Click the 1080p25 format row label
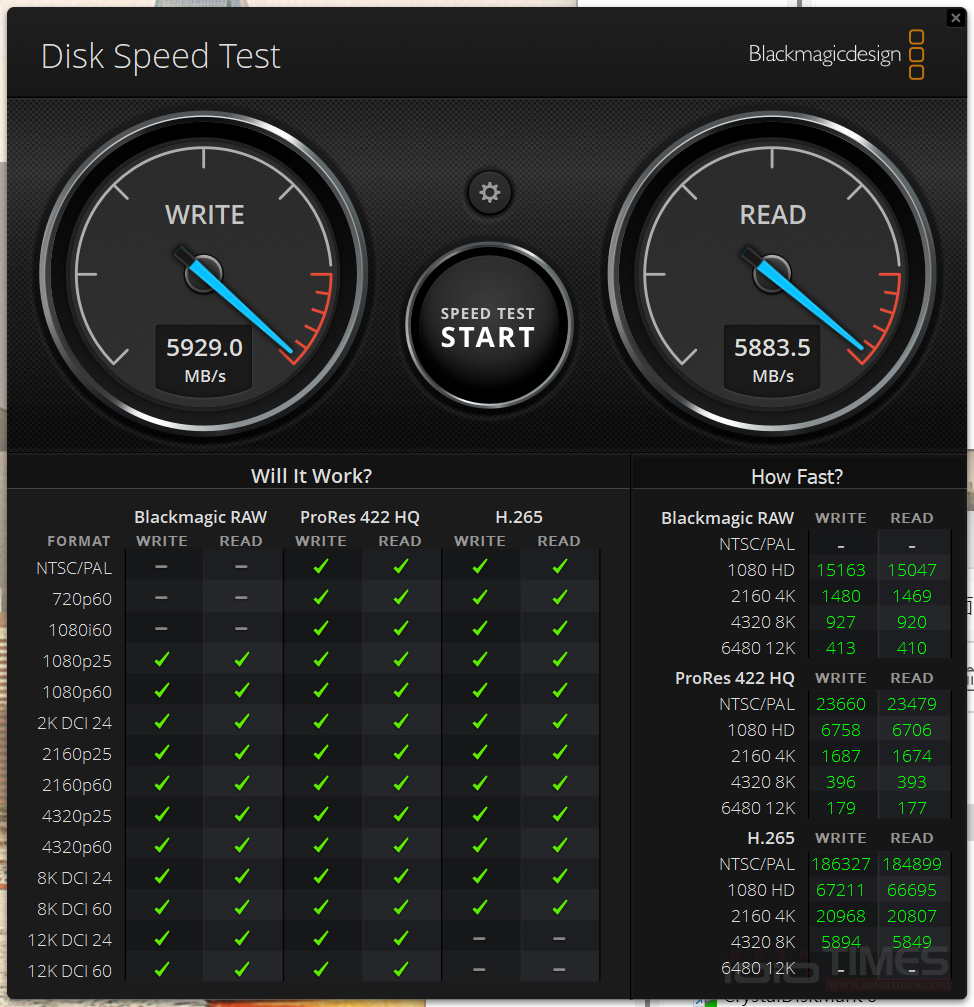974x1007 pixels. (x=76, y=661)
